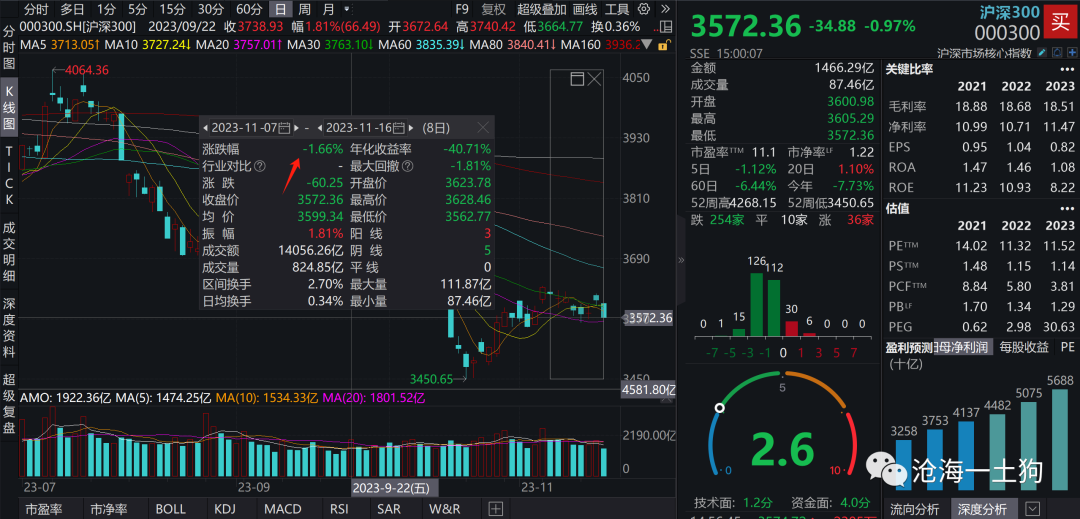Select 每股收益 forecast tab
This screenshot has width=1080, height=519.
click(x=1024, y=347)
